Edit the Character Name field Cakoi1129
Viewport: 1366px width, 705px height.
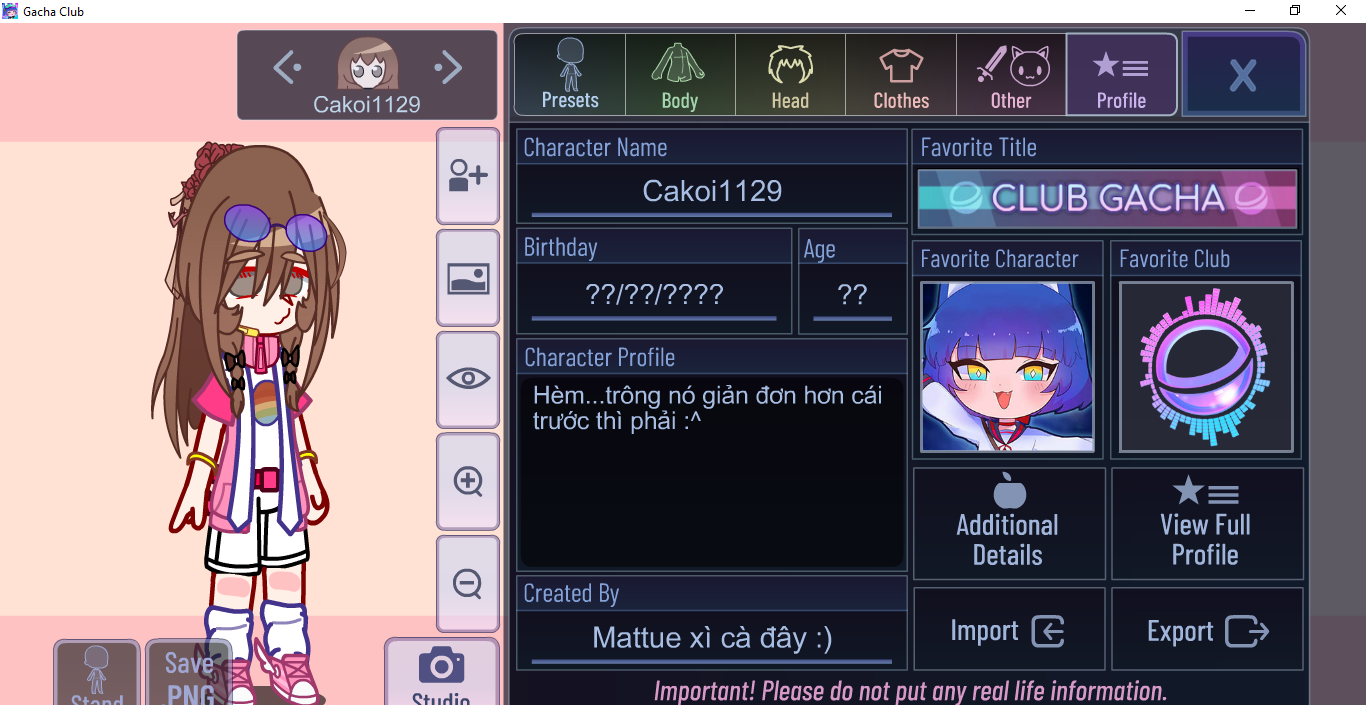(x=712, y=192)
